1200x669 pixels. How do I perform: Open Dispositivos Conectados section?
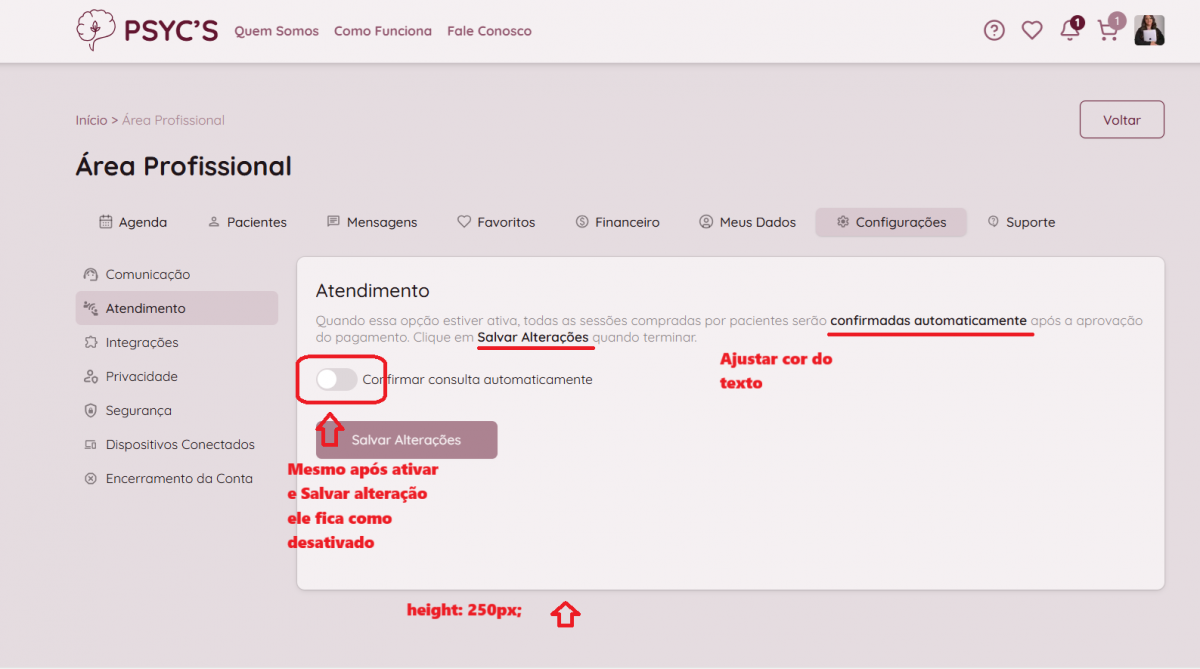pos(180,445)
